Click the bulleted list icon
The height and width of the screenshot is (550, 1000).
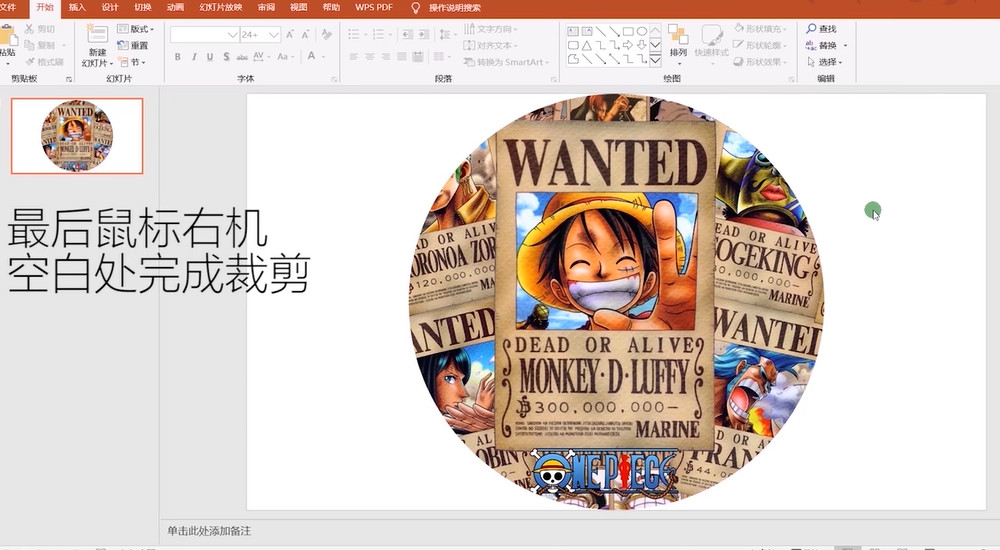pyautogui.click(x=356, y=34)
